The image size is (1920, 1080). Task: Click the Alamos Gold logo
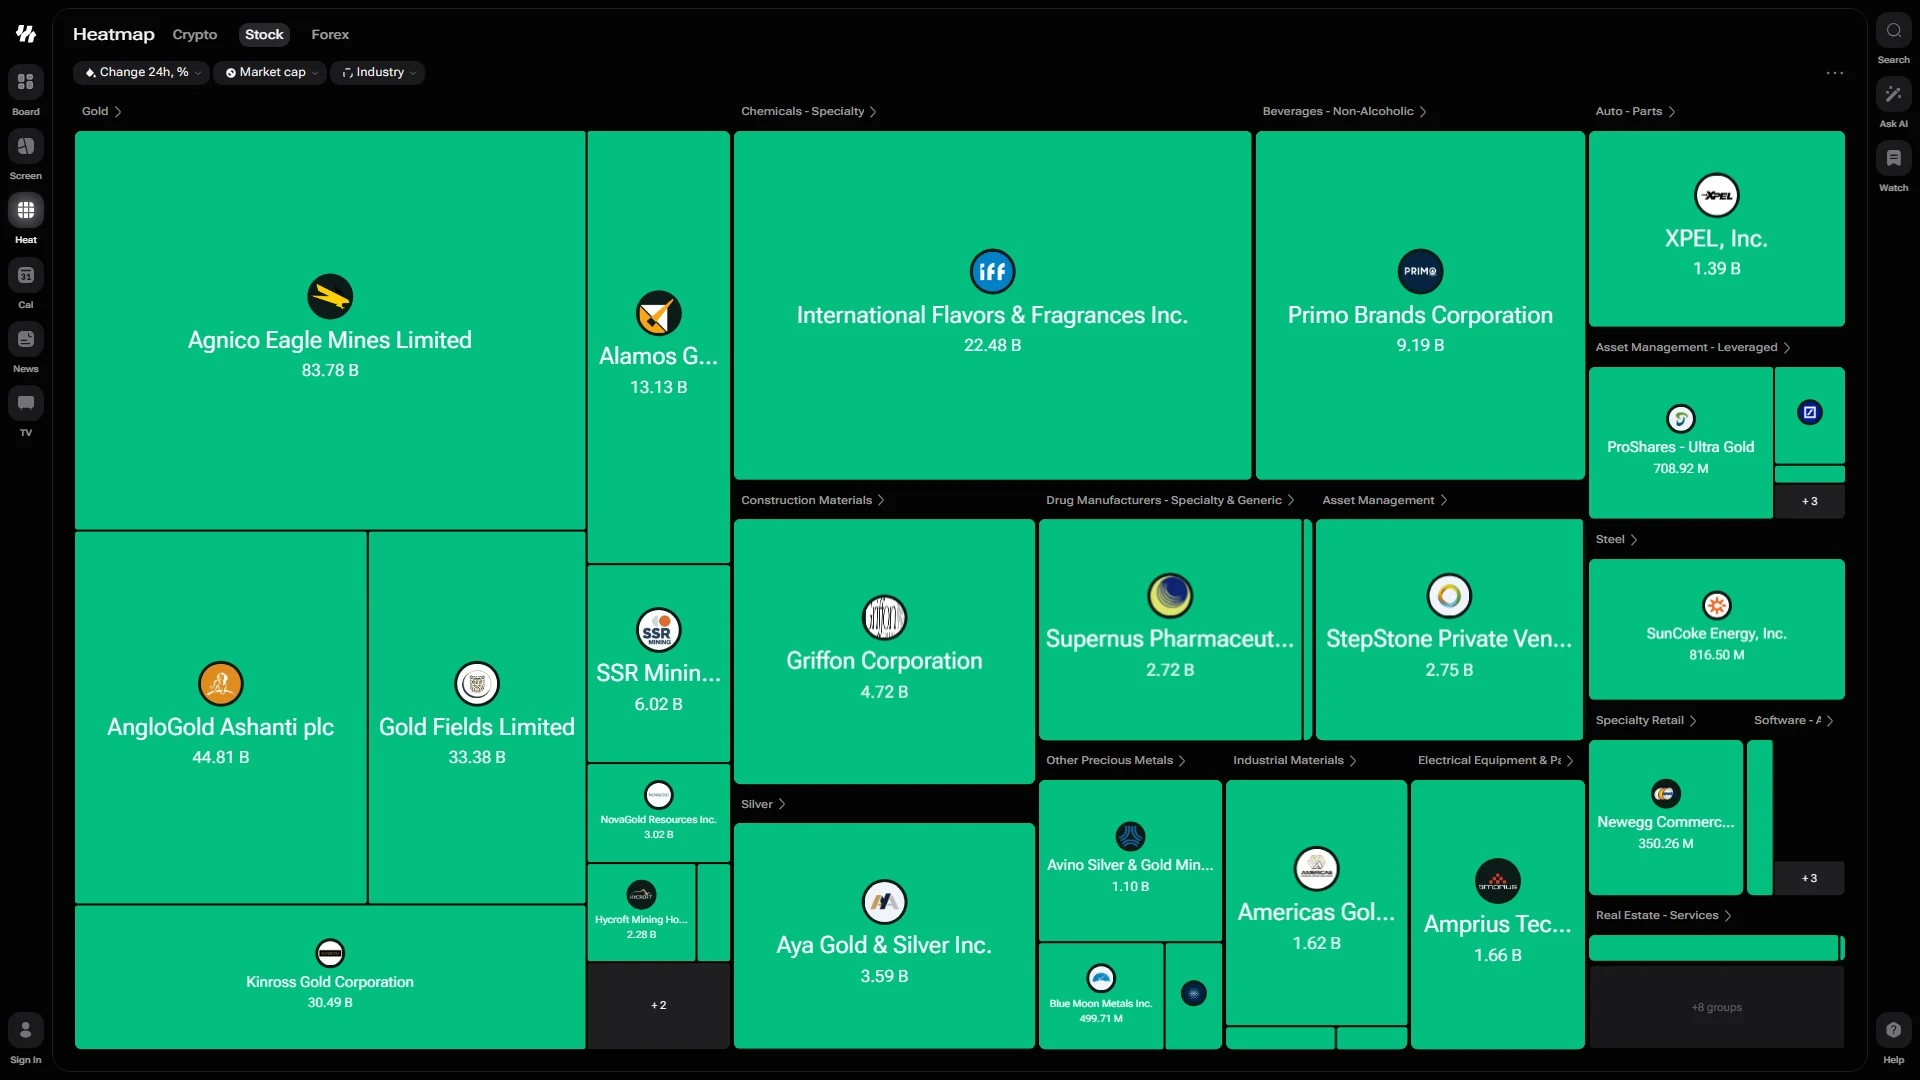[x=659, y=314]
